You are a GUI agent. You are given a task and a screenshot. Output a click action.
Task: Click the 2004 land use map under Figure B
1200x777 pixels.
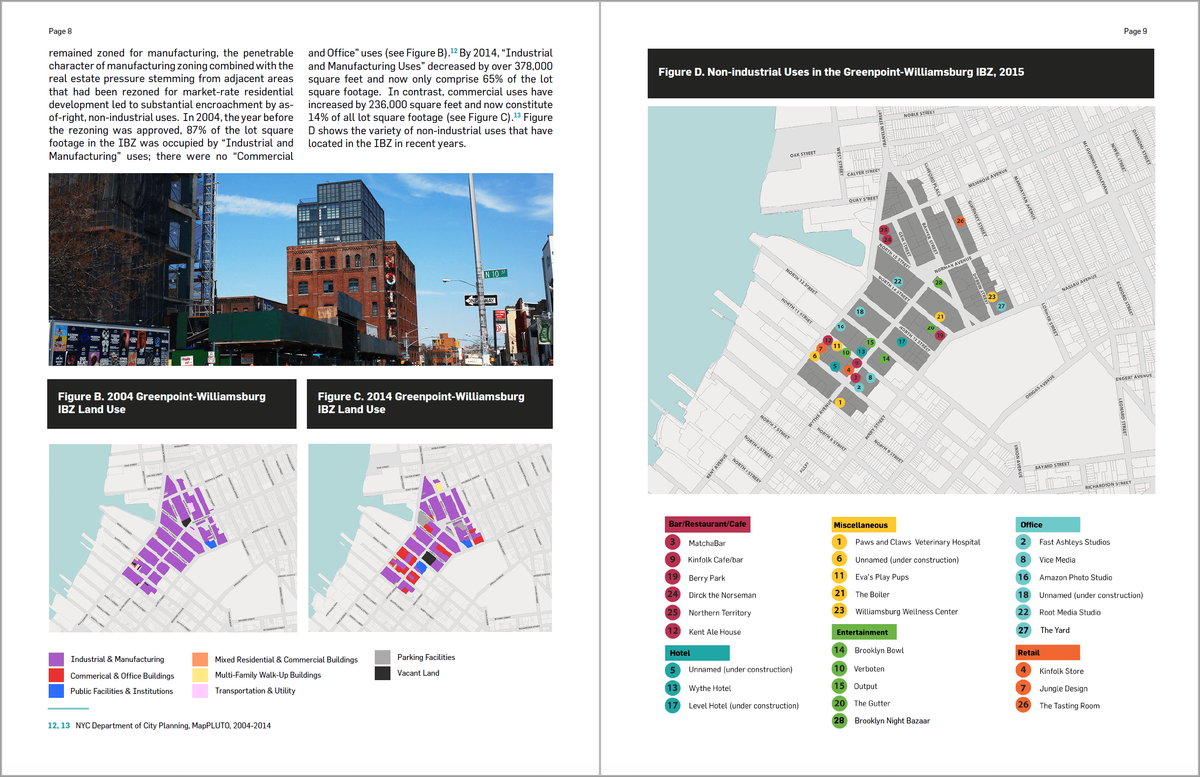(173, 537)
